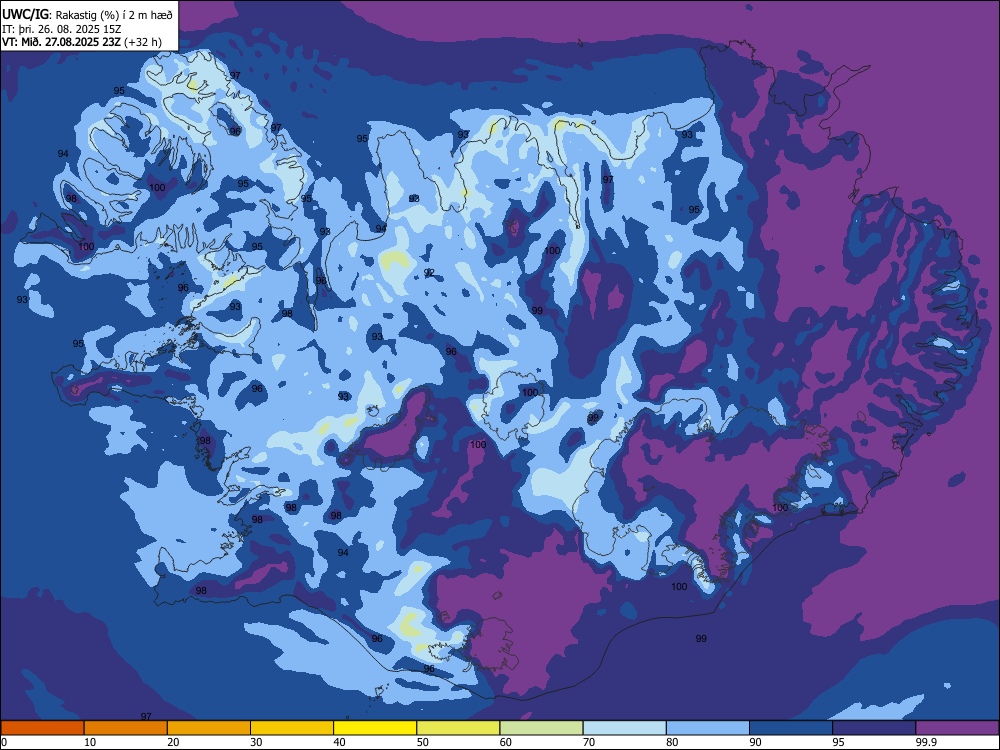Choose the pale blue 70–80 legend swatch
1000x750 pixels.
(x=624, y=728)
